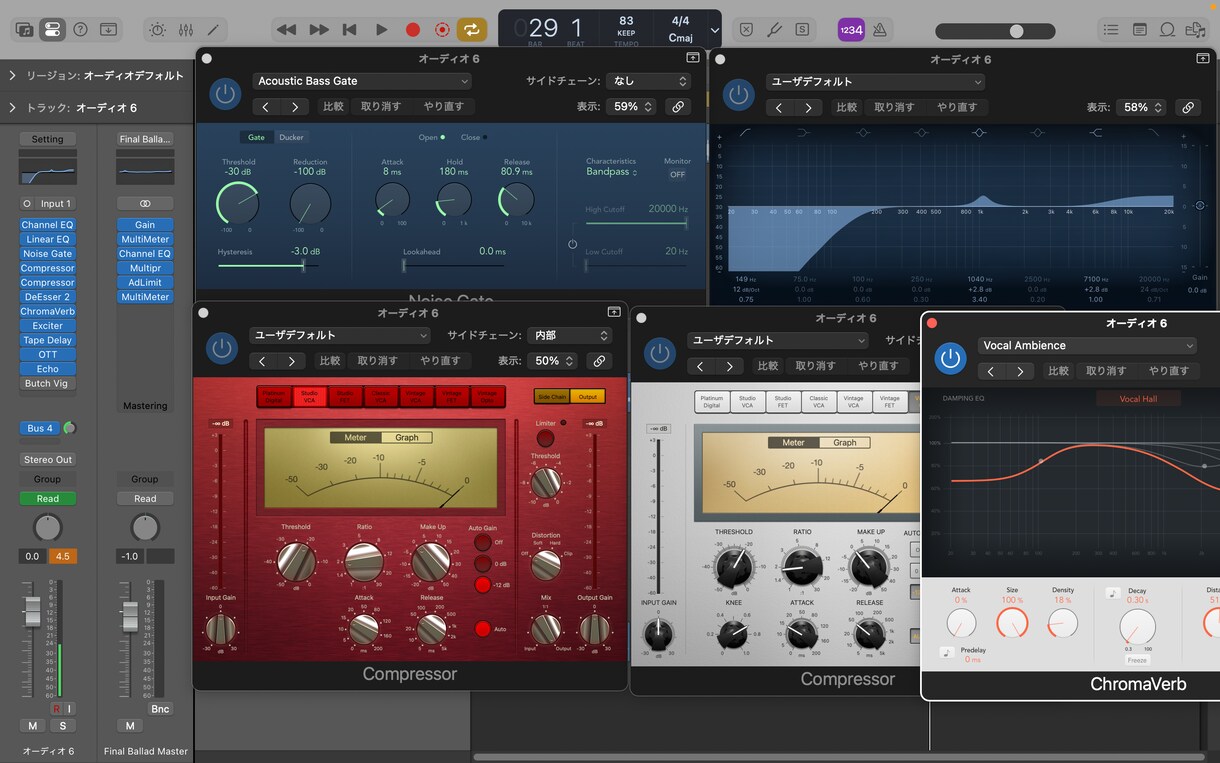The height and width of the screenshot is (763, 1220).
Task: Select Graph view in red Compressor
Action: coord(407,437)
